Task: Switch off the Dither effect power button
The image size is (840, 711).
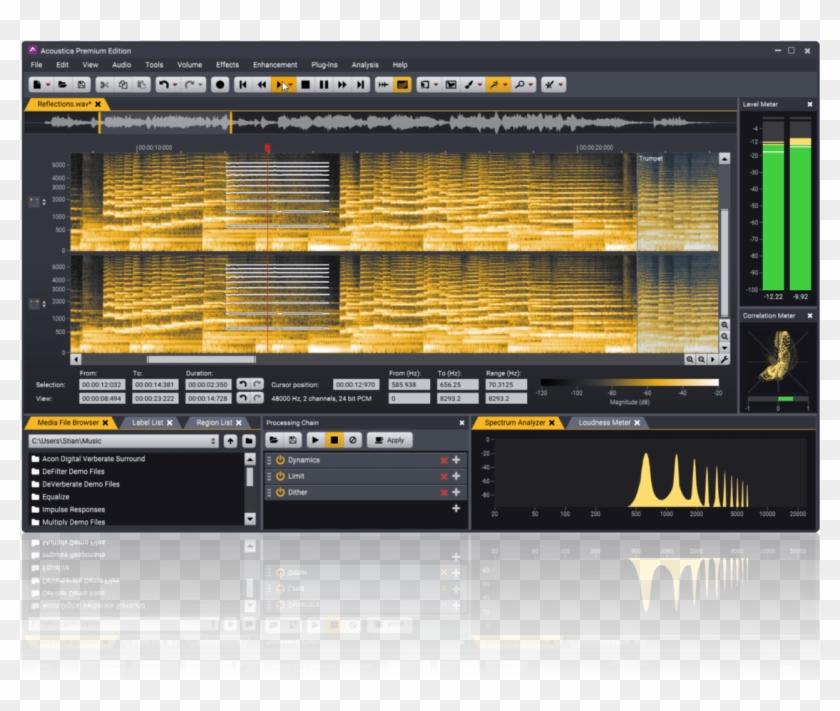Action: [x=282, y=492]
